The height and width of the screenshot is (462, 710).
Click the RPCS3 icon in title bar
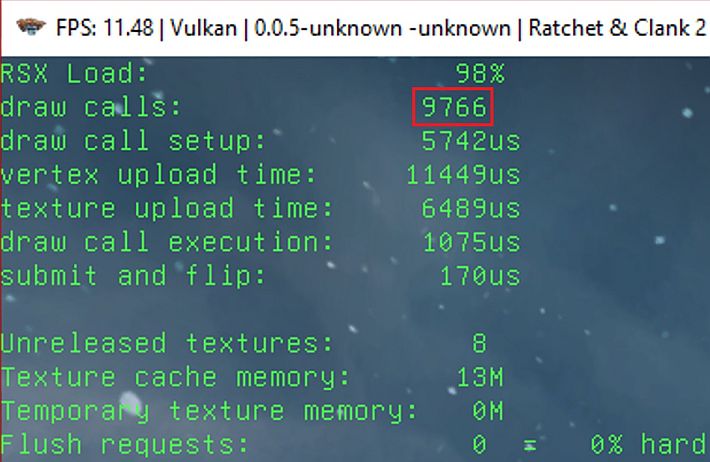point(31,27)
